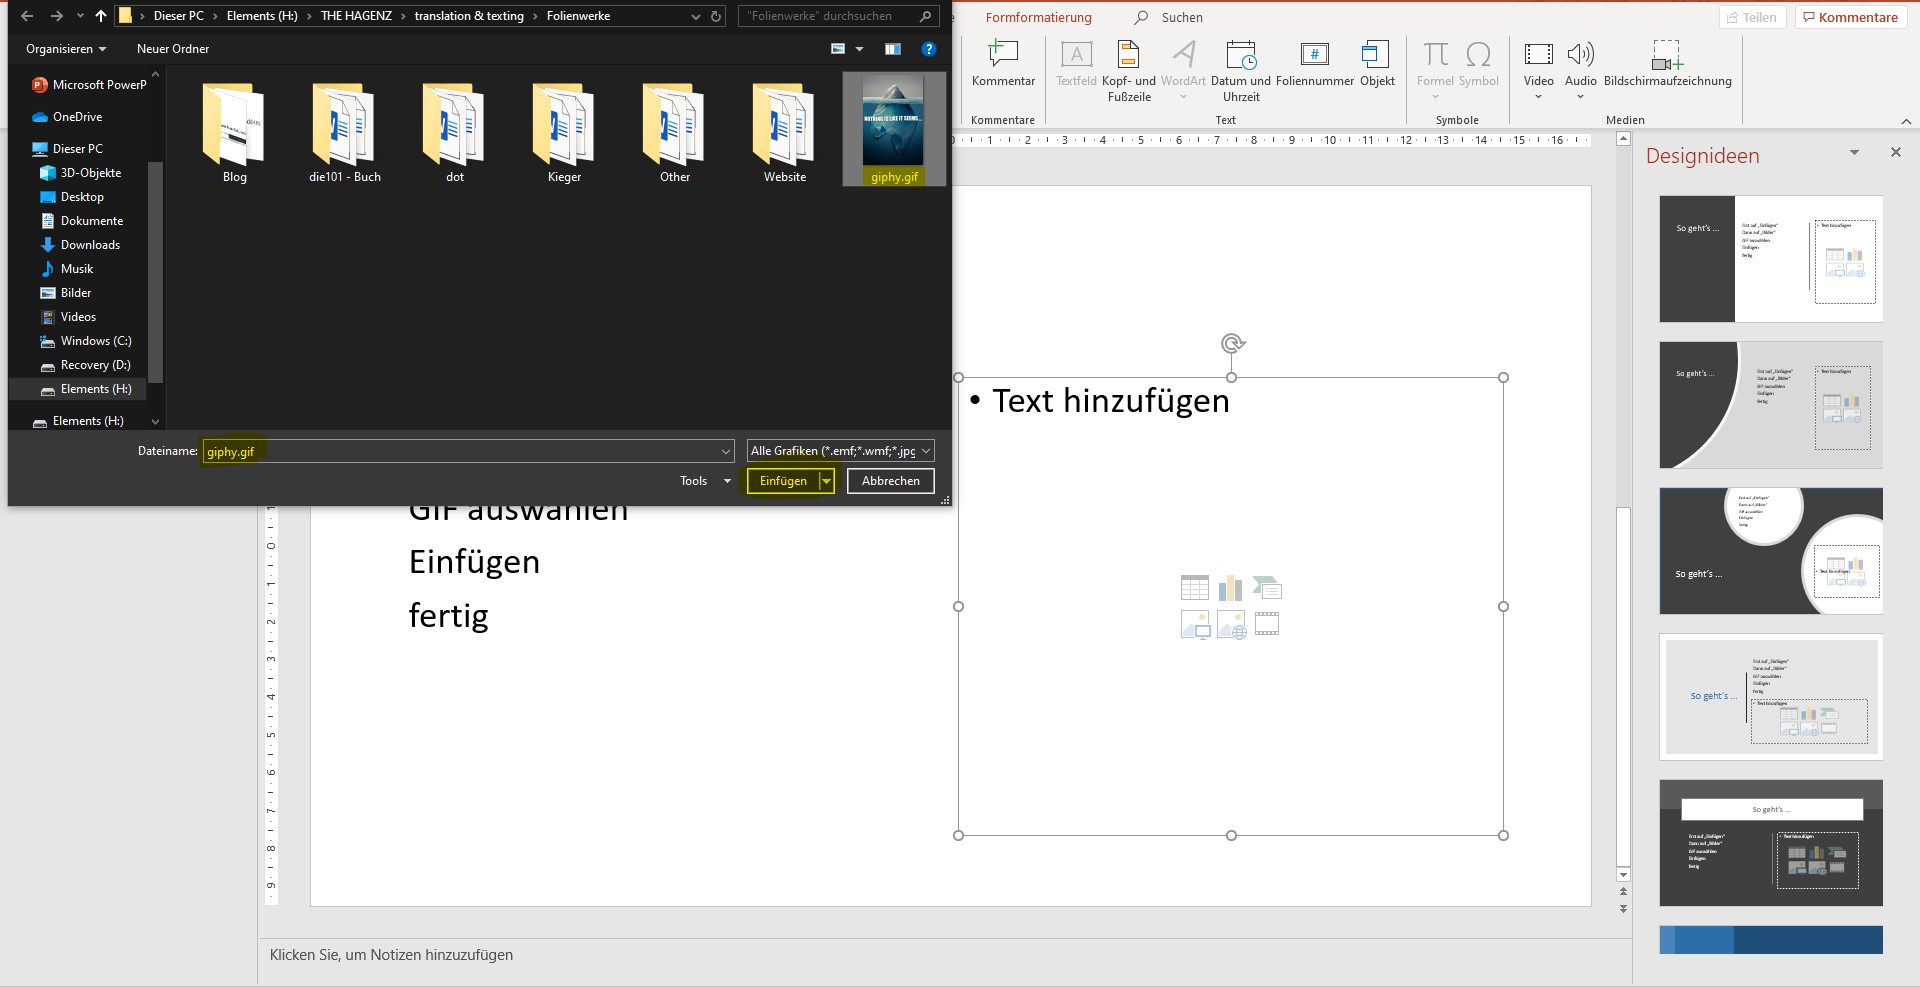1920x987 pixels.
Task: Open the Alle Grafiken file type dropdown
Action: 840,451
